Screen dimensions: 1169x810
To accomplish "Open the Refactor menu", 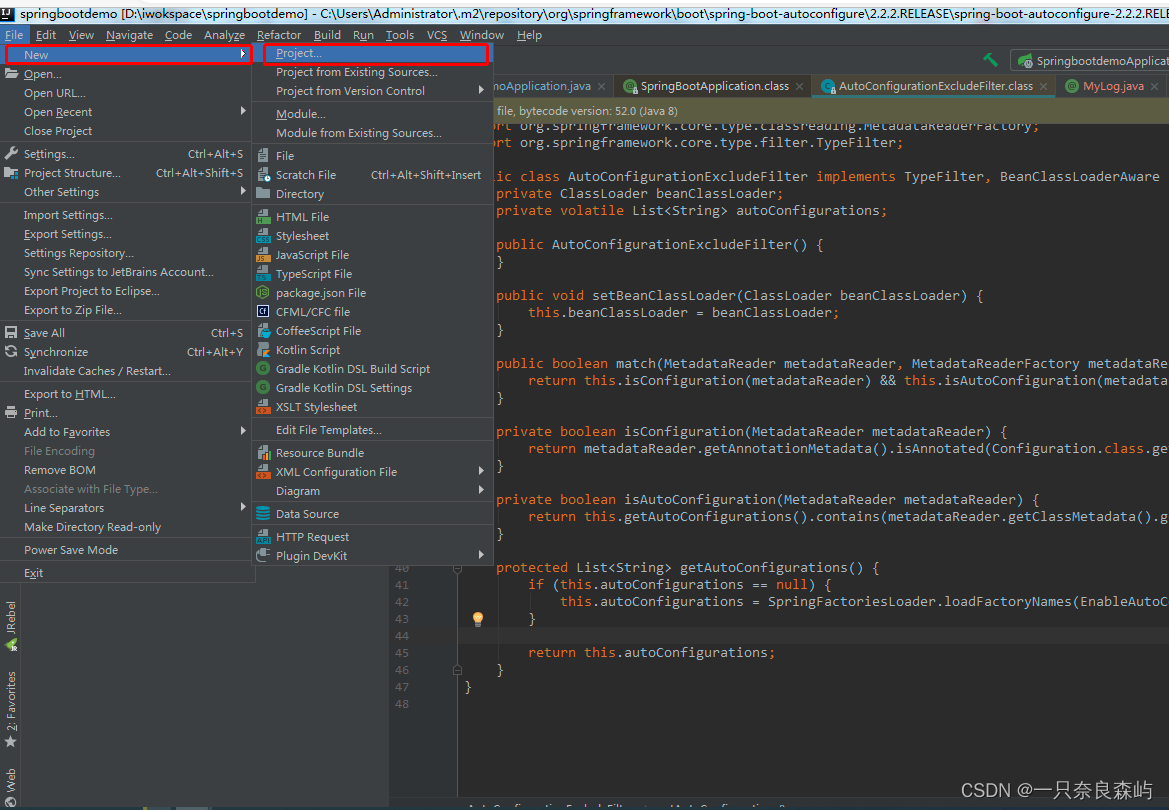I will [x=279, y=35].
